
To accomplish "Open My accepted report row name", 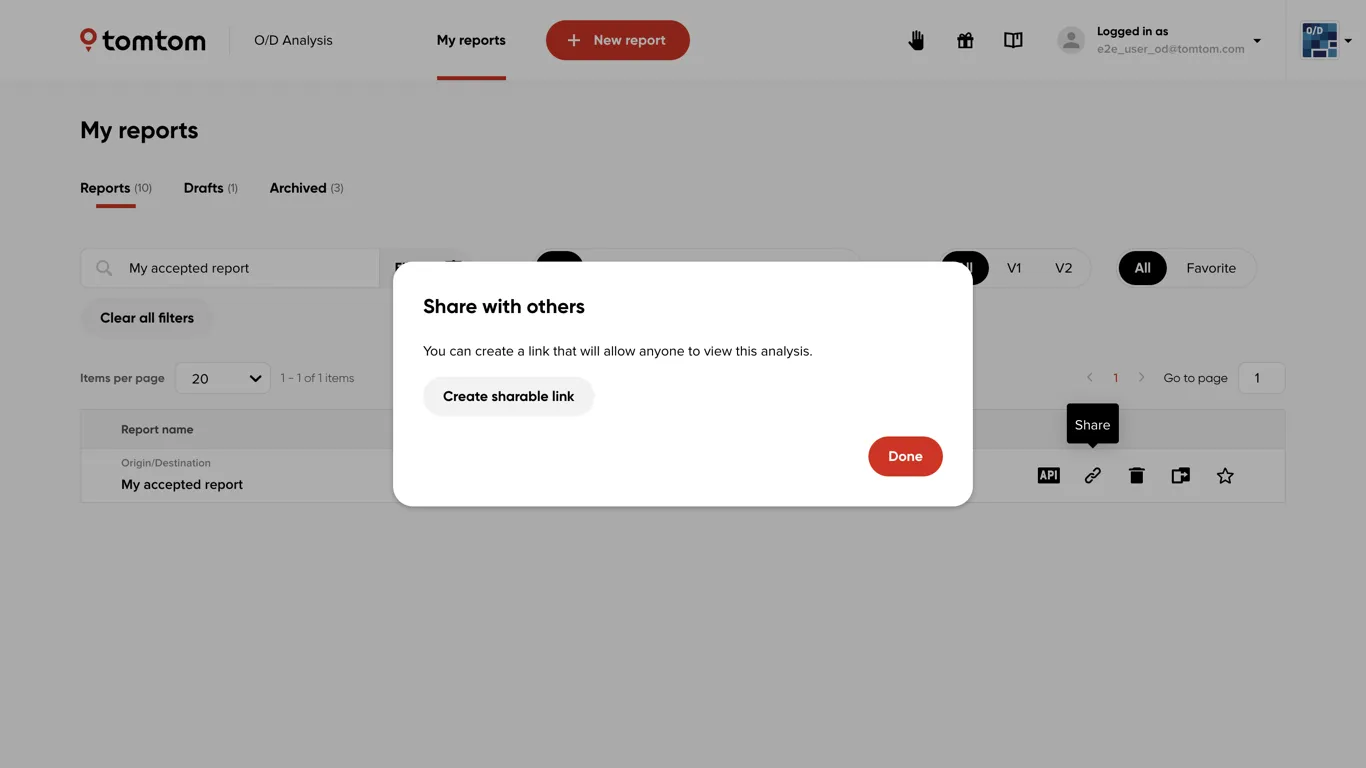I will coord(182,484).
